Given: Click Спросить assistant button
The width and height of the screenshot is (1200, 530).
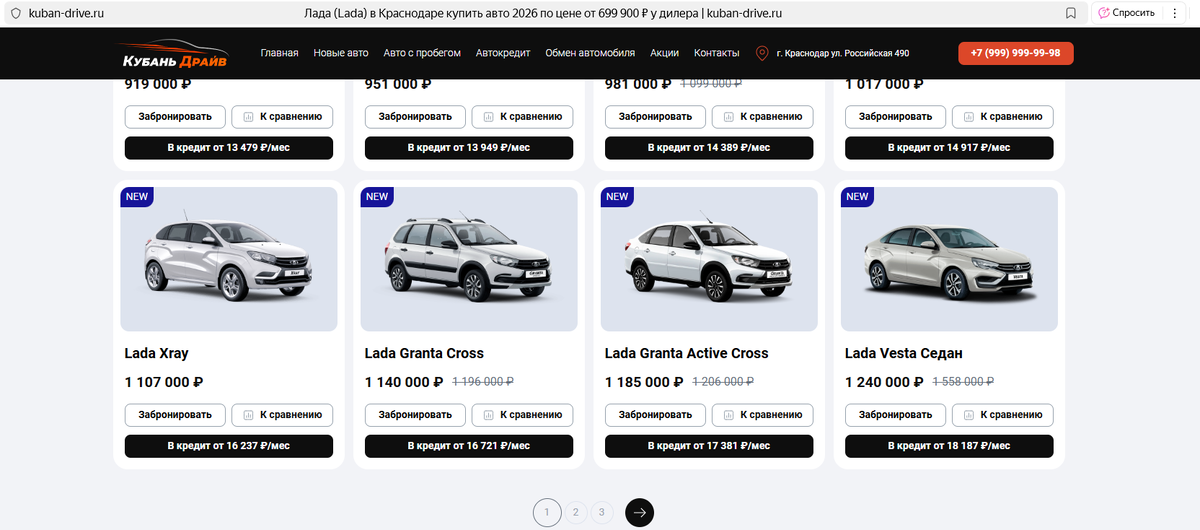Looking at the screenshot, I should [x=1127, y=13].
